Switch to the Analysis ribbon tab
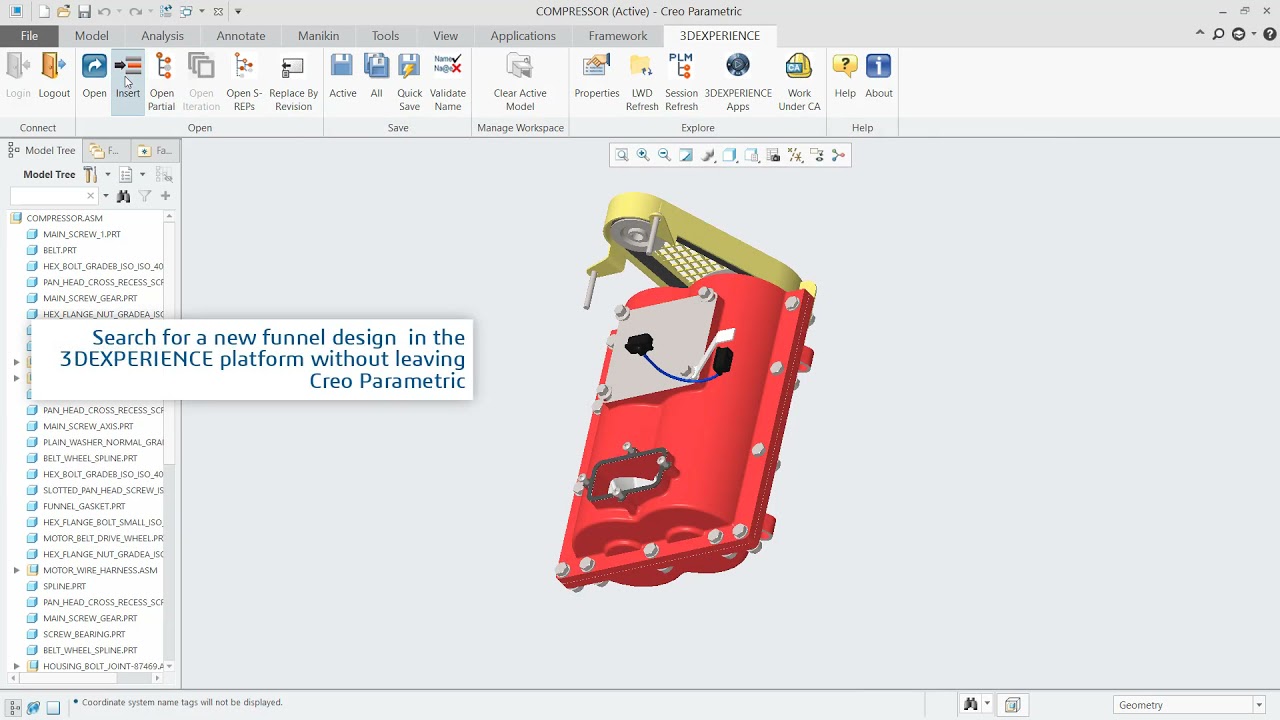Screen dimensions: 1280x720 [162, 35]
